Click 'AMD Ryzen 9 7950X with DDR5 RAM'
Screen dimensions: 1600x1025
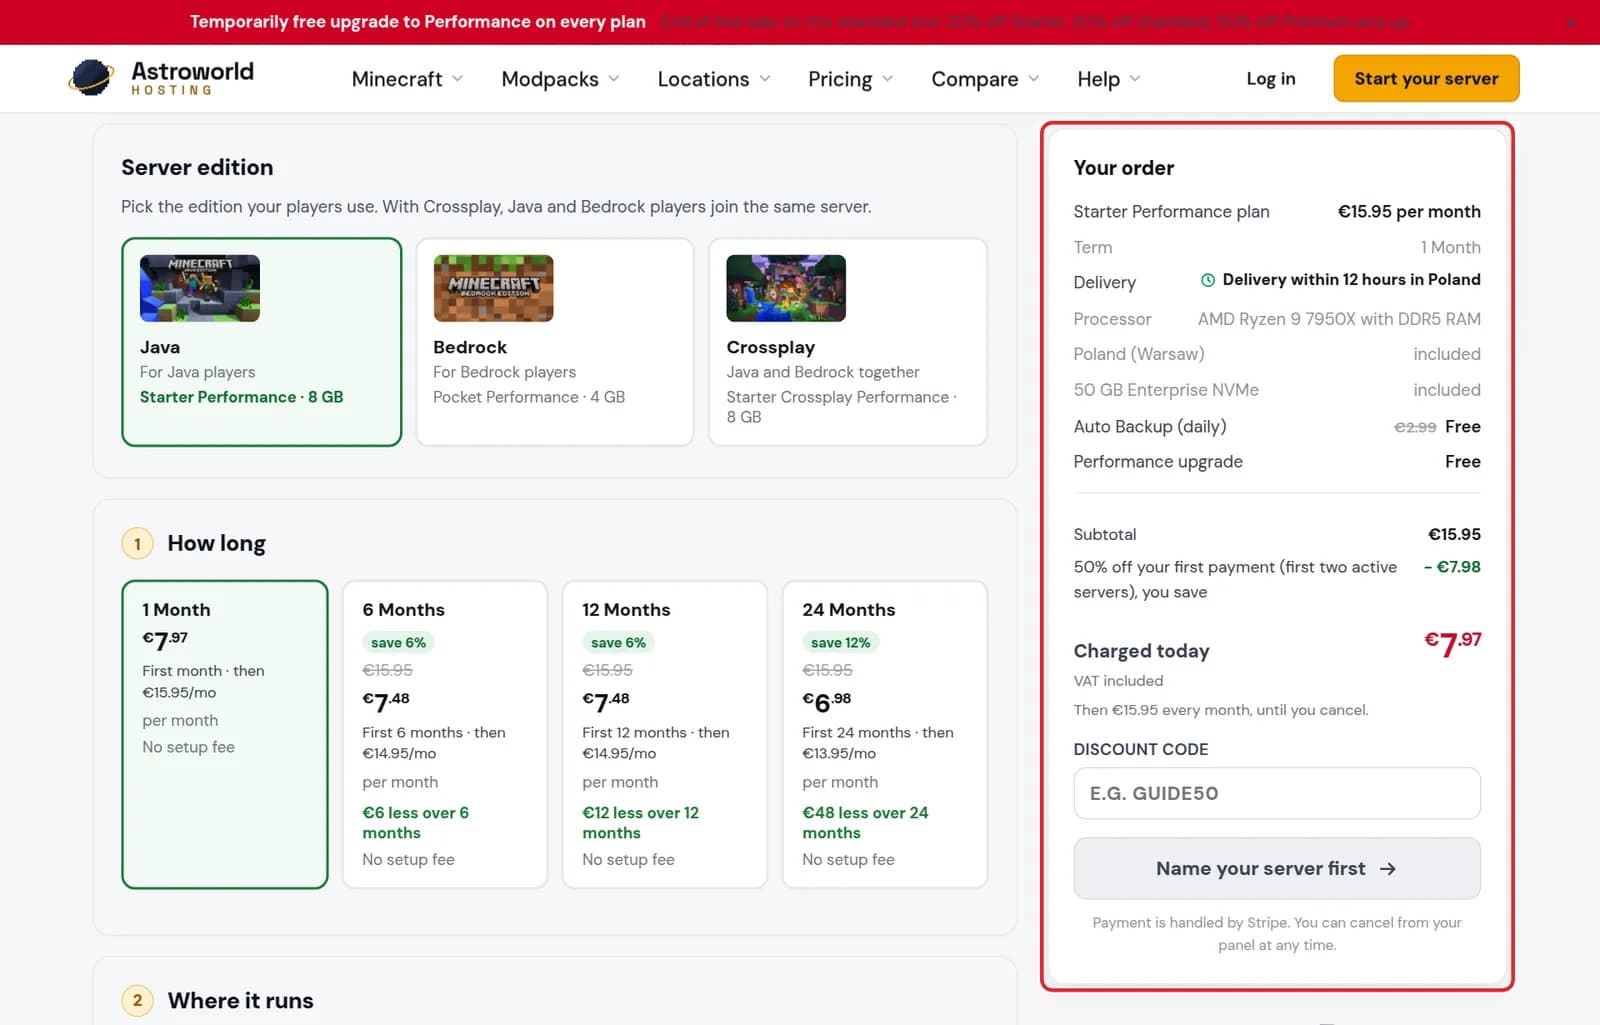tap(1339, 319)
